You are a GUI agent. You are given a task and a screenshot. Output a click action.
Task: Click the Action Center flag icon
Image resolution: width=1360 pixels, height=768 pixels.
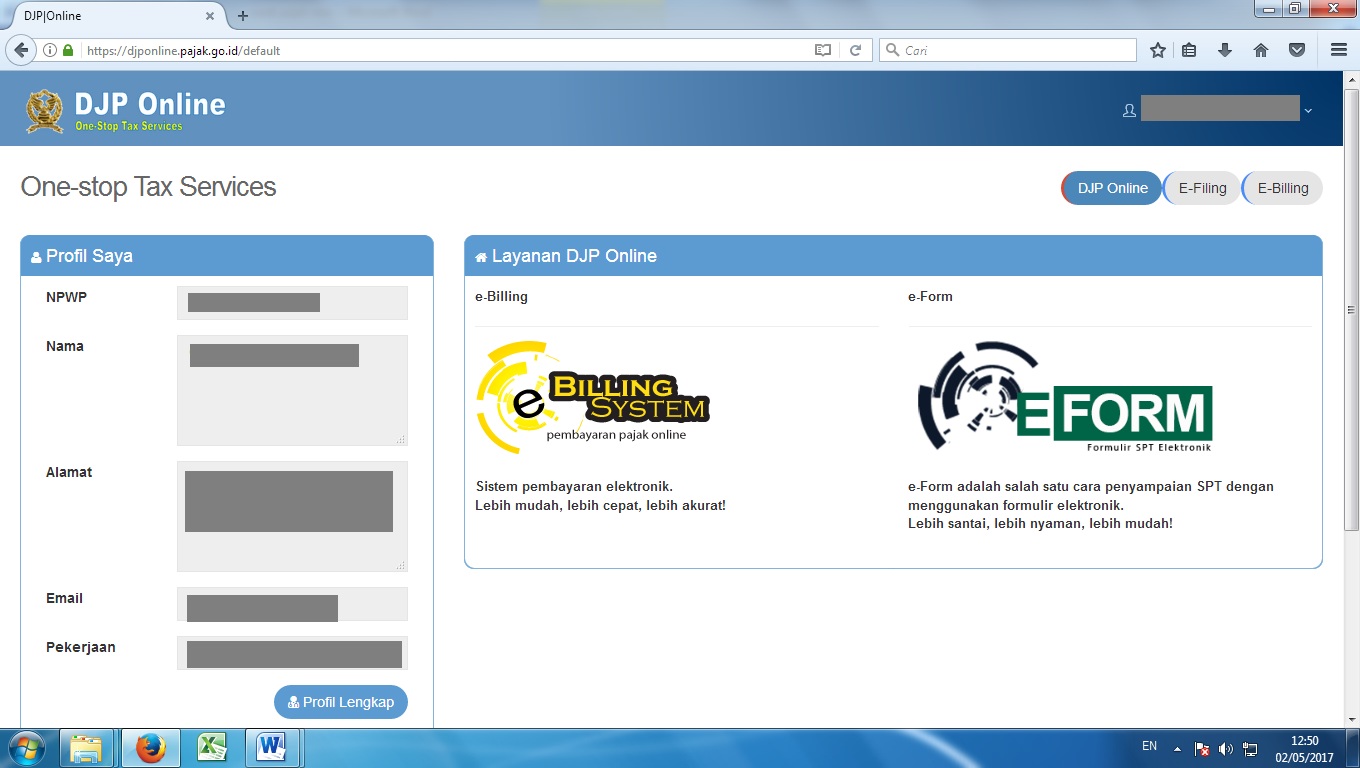click(1203, 748)
